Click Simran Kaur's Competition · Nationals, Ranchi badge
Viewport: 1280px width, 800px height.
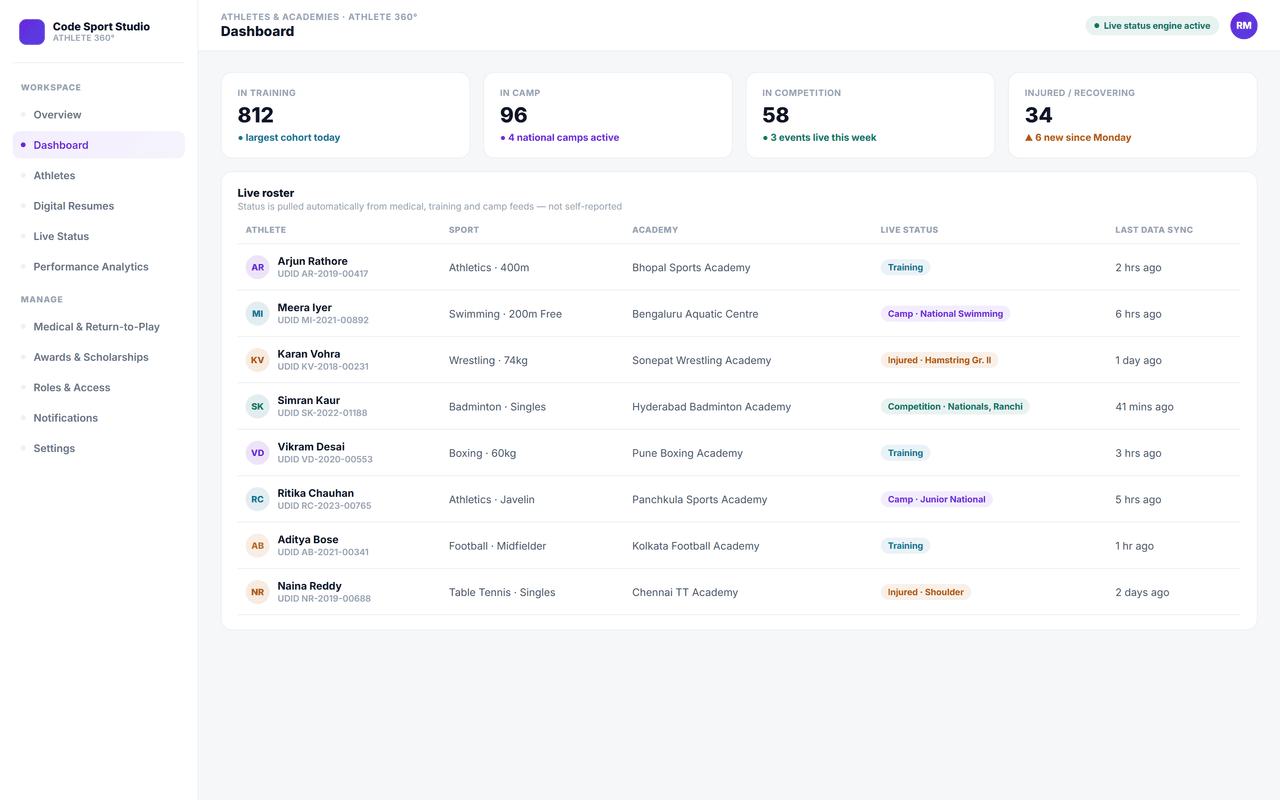click(955, 407)
